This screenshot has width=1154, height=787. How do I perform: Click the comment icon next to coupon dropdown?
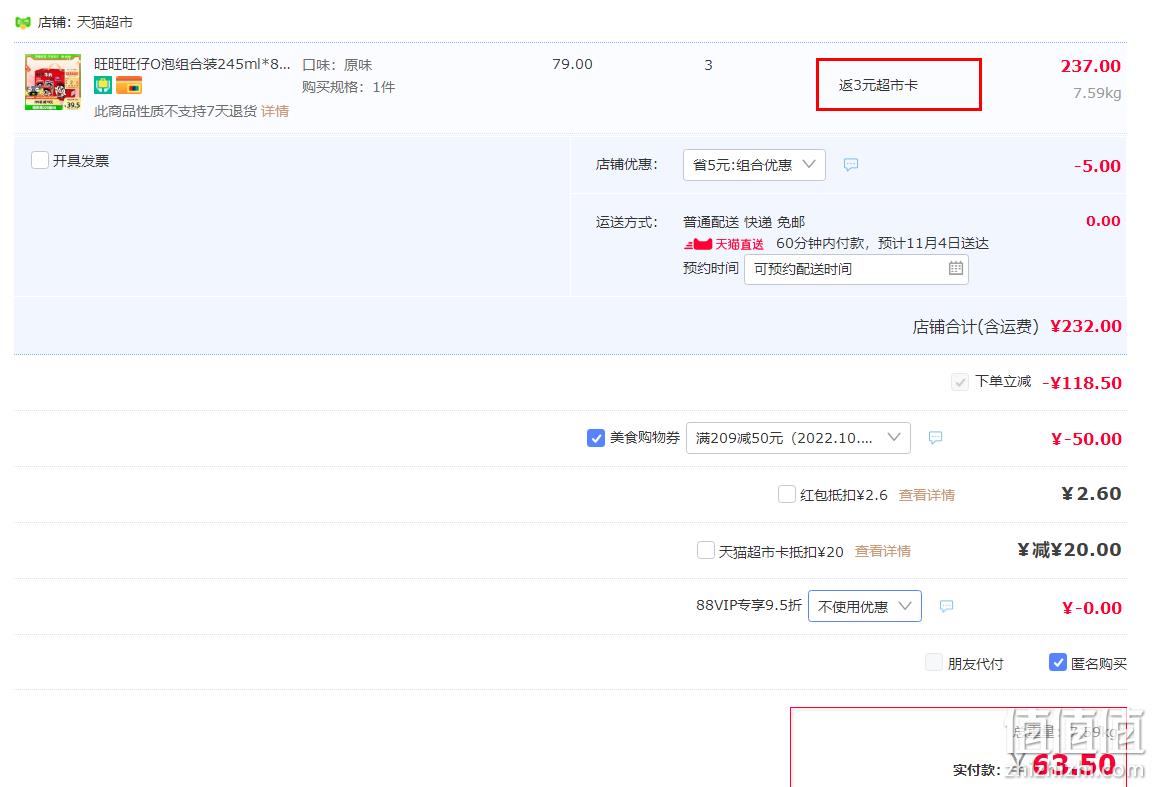coord(935,438)
